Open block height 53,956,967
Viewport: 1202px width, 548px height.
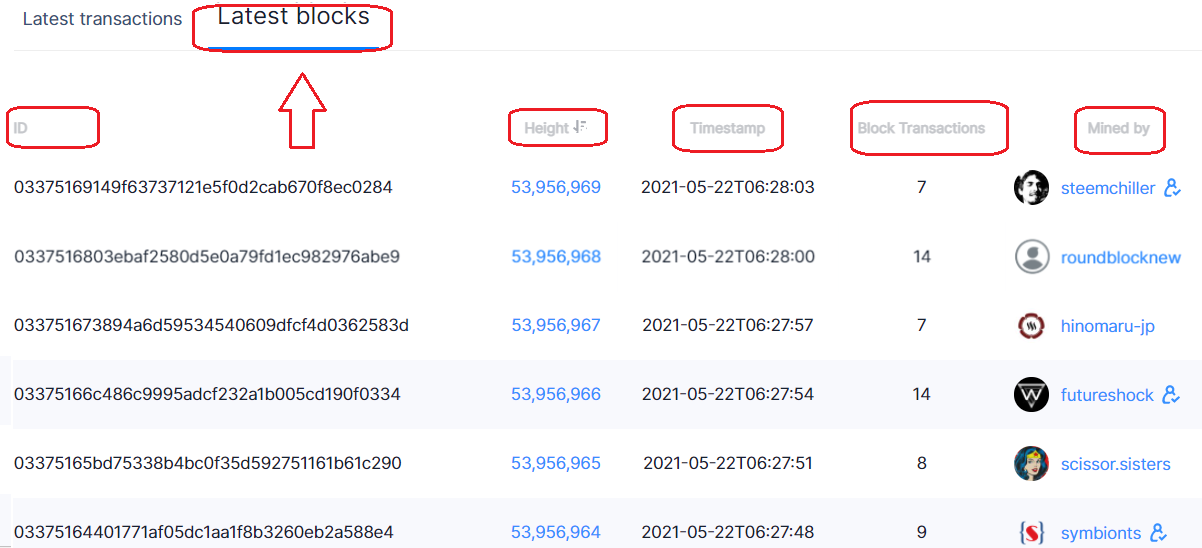tap(556, 325)
